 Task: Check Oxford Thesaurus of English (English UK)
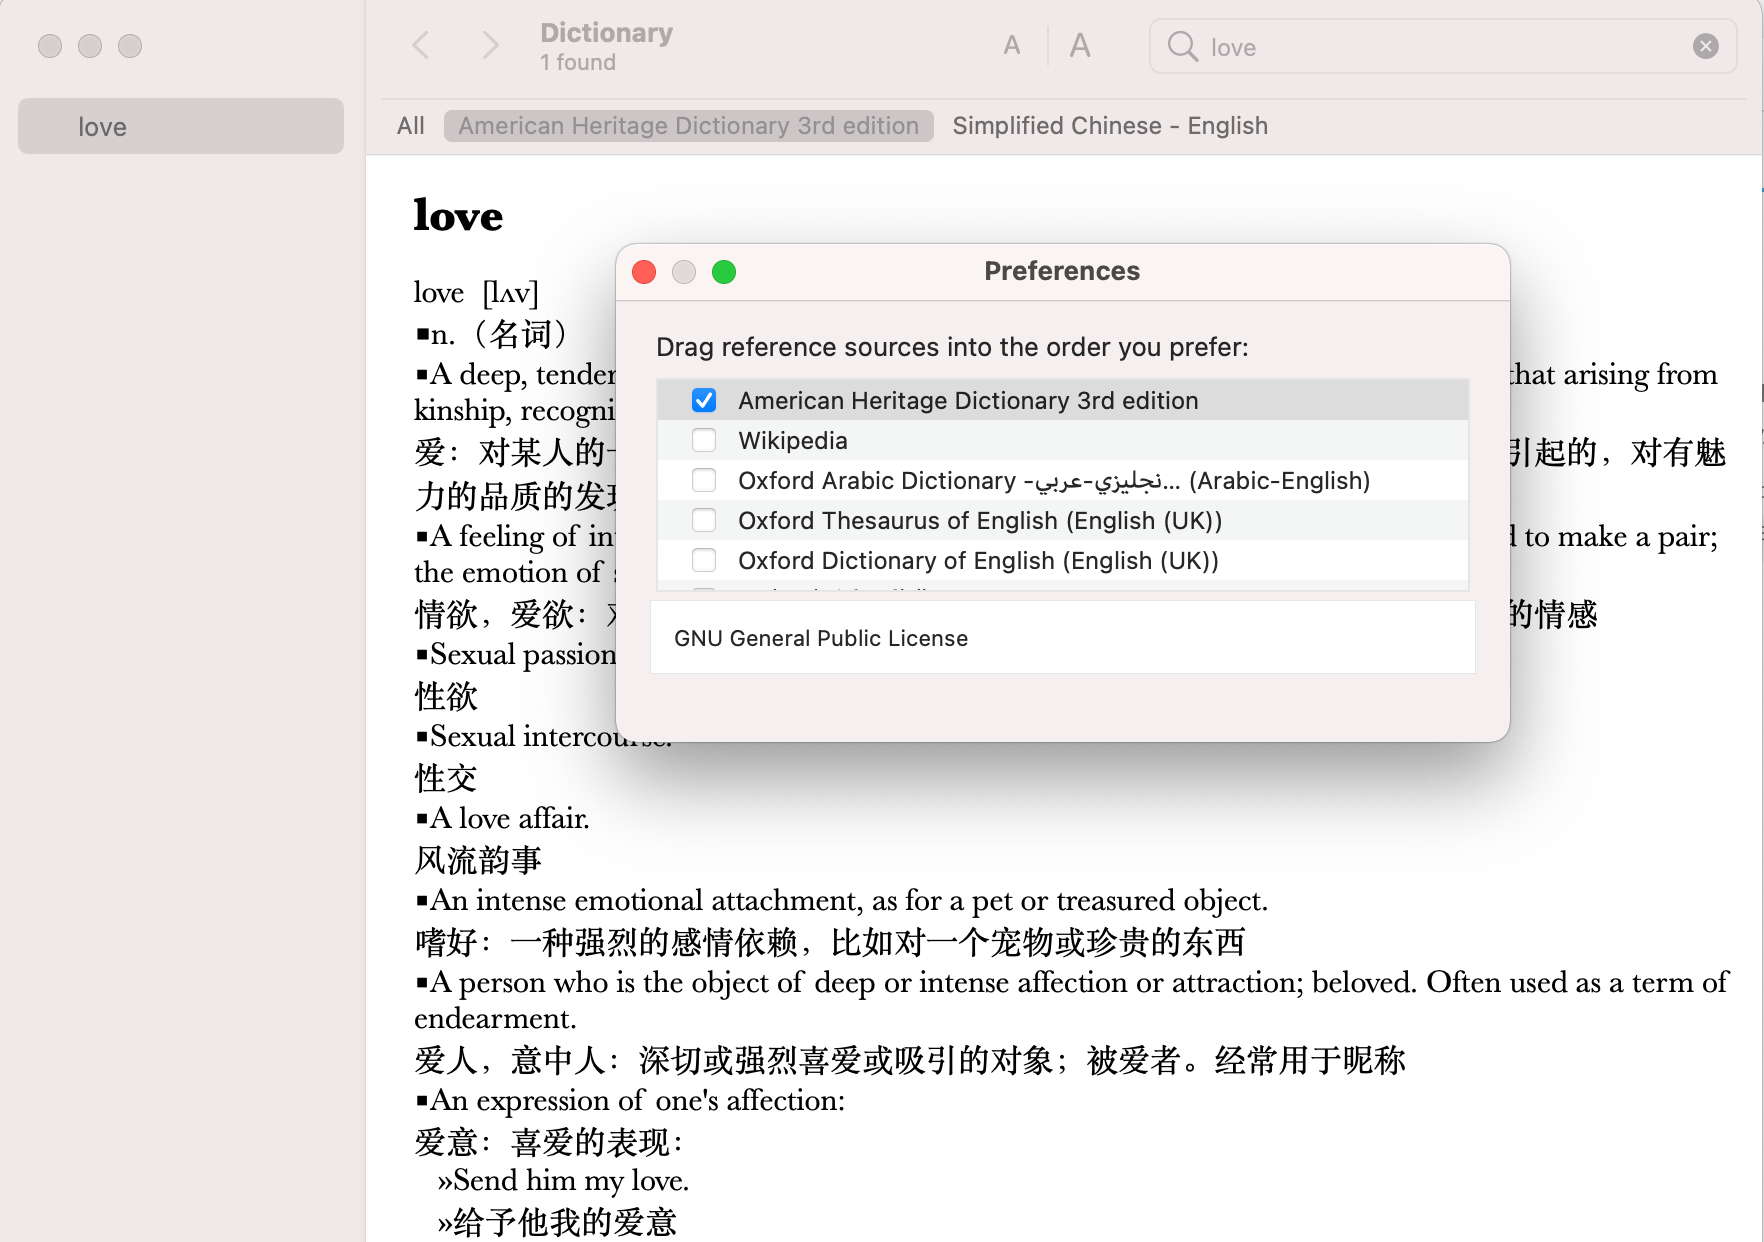(704, 520)
